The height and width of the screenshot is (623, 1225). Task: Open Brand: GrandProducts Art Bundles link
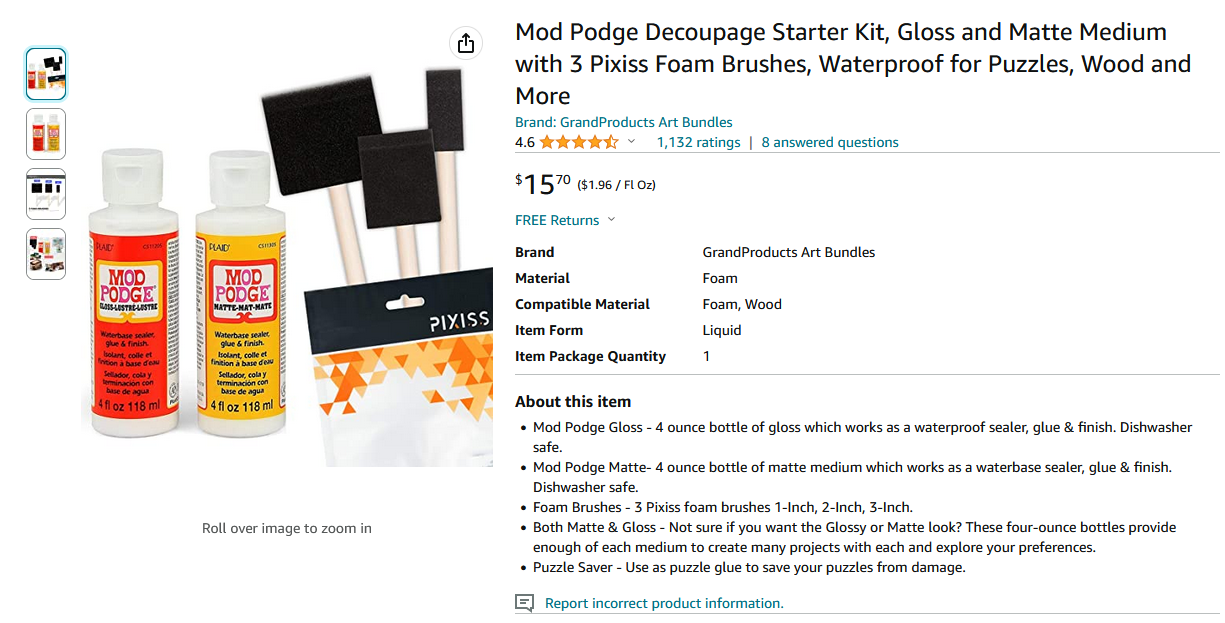(x=623, y=122)
